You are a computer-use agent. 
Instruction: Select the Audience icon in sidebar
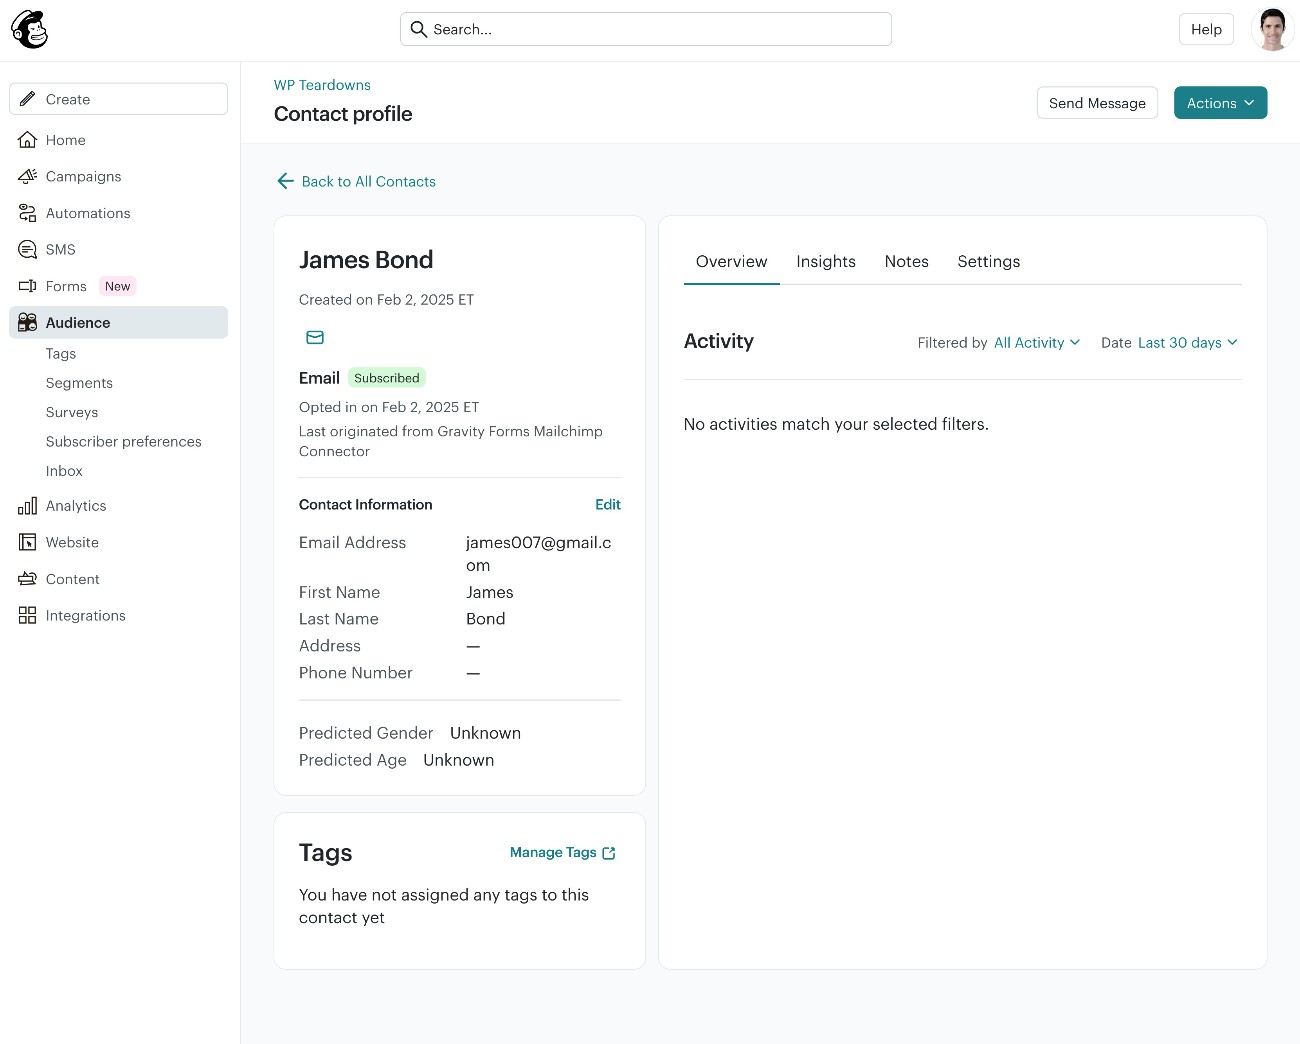[27, 322]
